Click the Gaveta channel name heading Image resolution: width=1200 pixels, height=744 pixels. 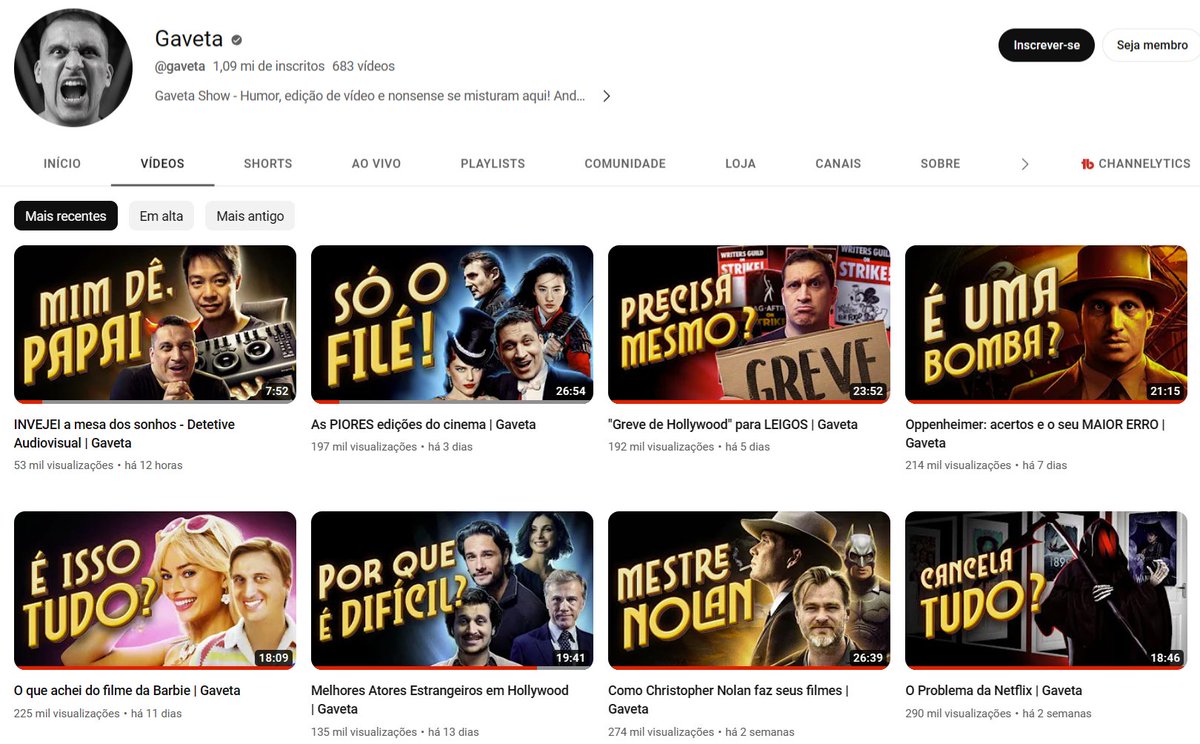189,39
